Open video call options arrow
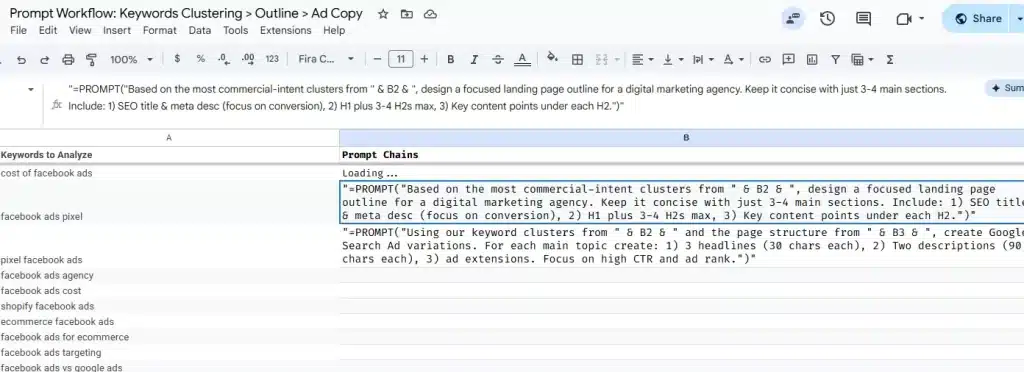Image resolution: width=1024 pixels, height=372 pixels. tap(921, 19)
